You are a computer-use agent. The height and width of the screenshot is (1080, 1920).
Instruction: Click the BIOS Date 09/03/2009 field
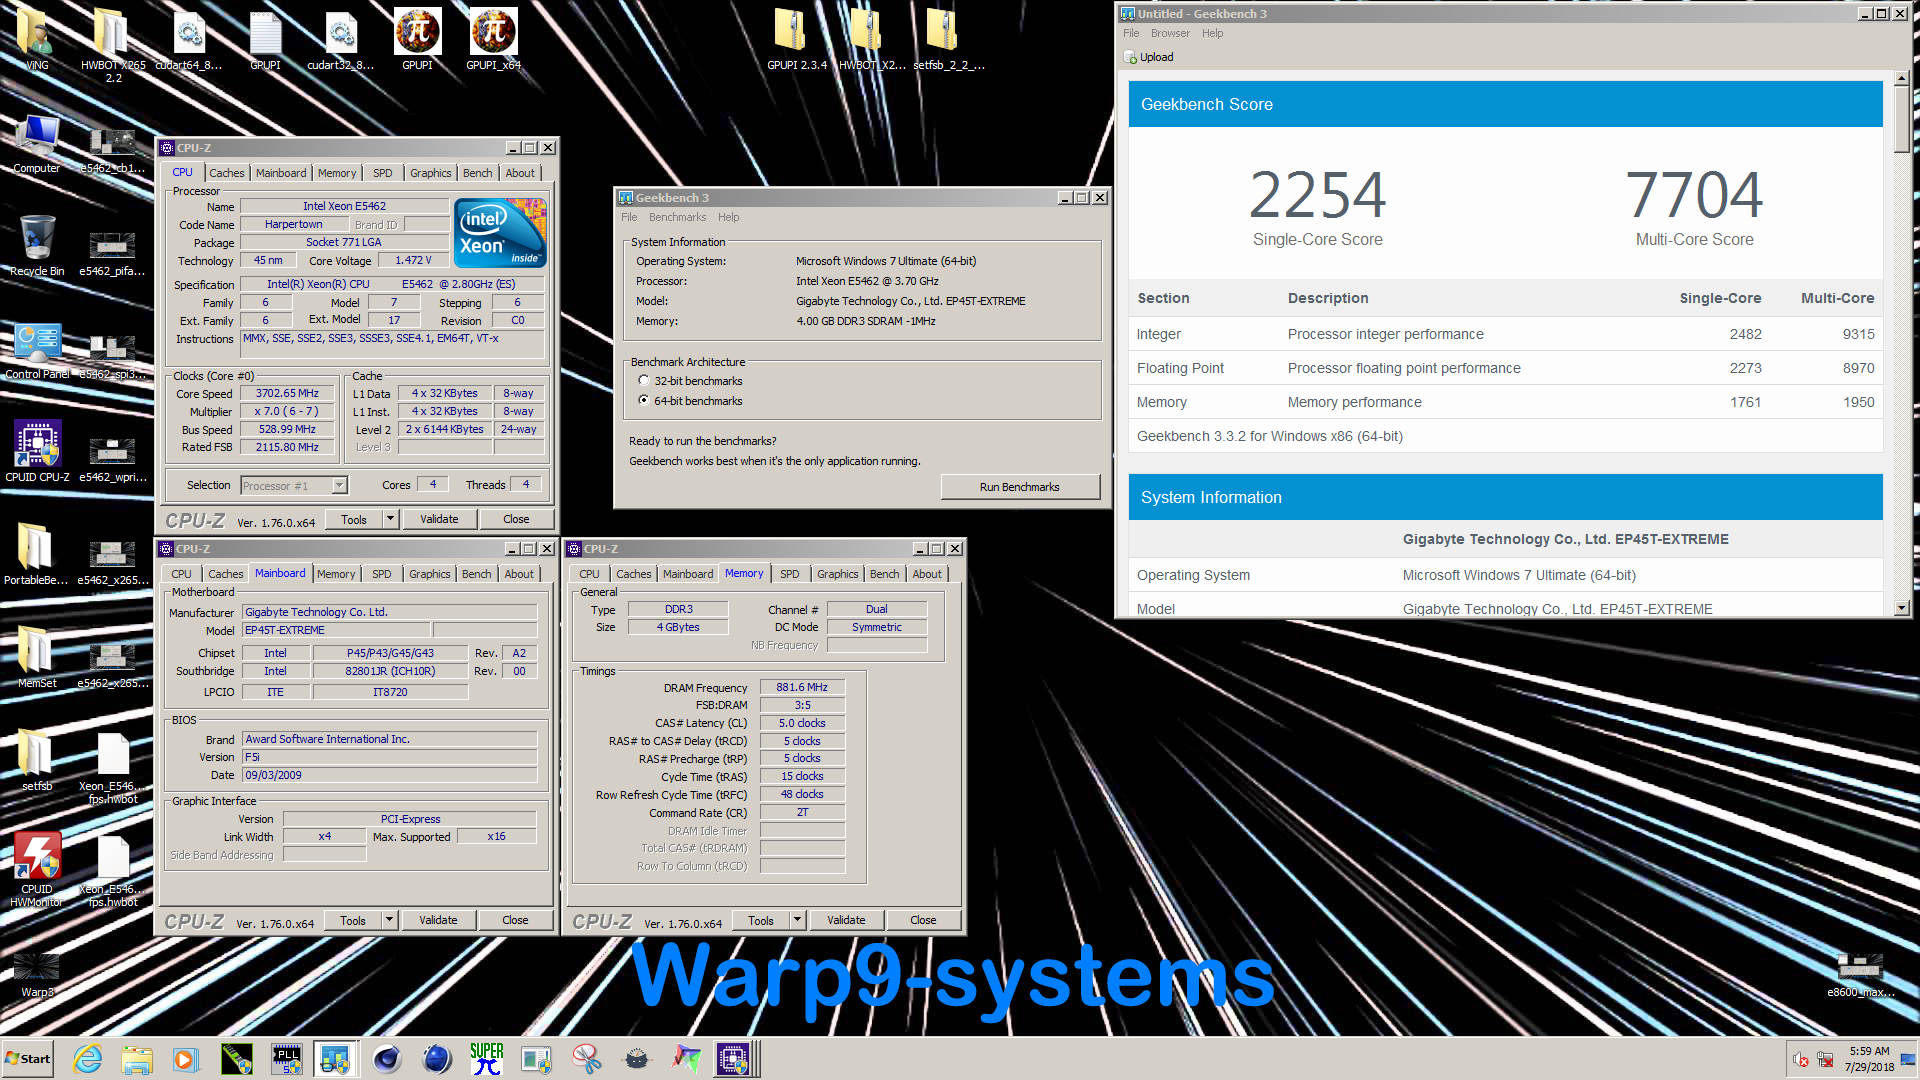click(389, 775)
